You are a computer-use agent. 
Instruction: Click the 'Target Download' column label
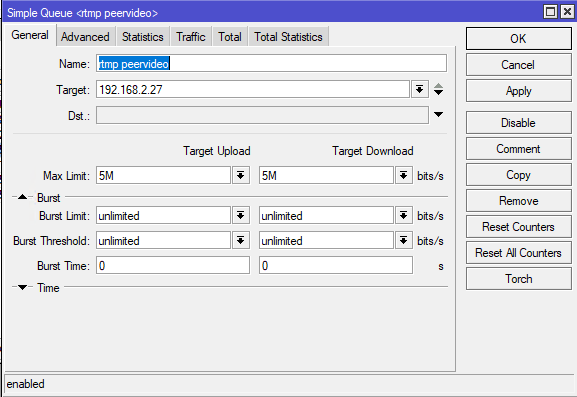coord(373,151)
